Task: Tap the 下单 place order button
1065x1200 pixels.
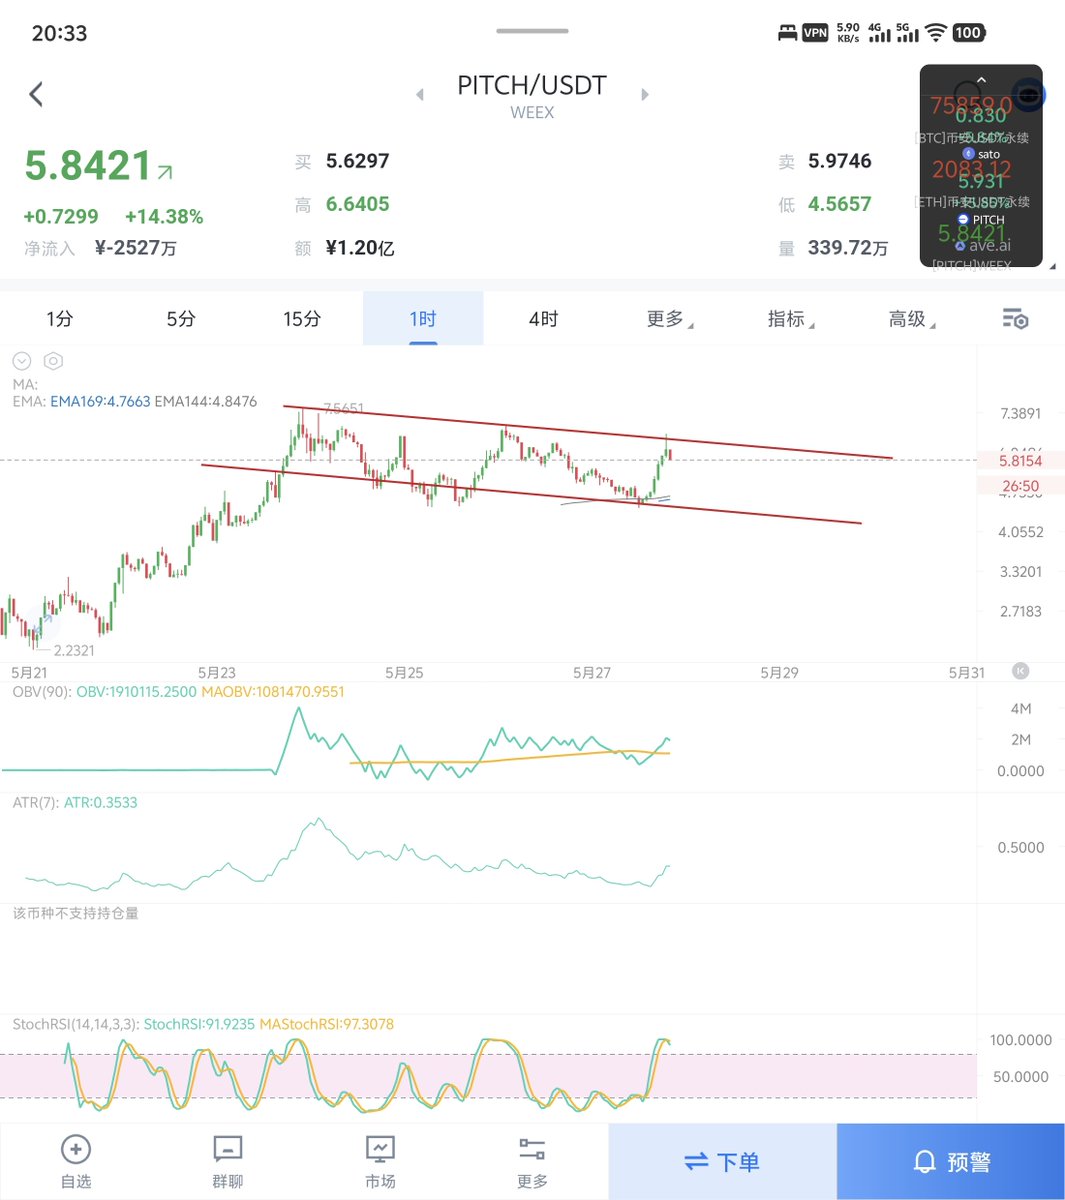Action: click(722, 1161)
